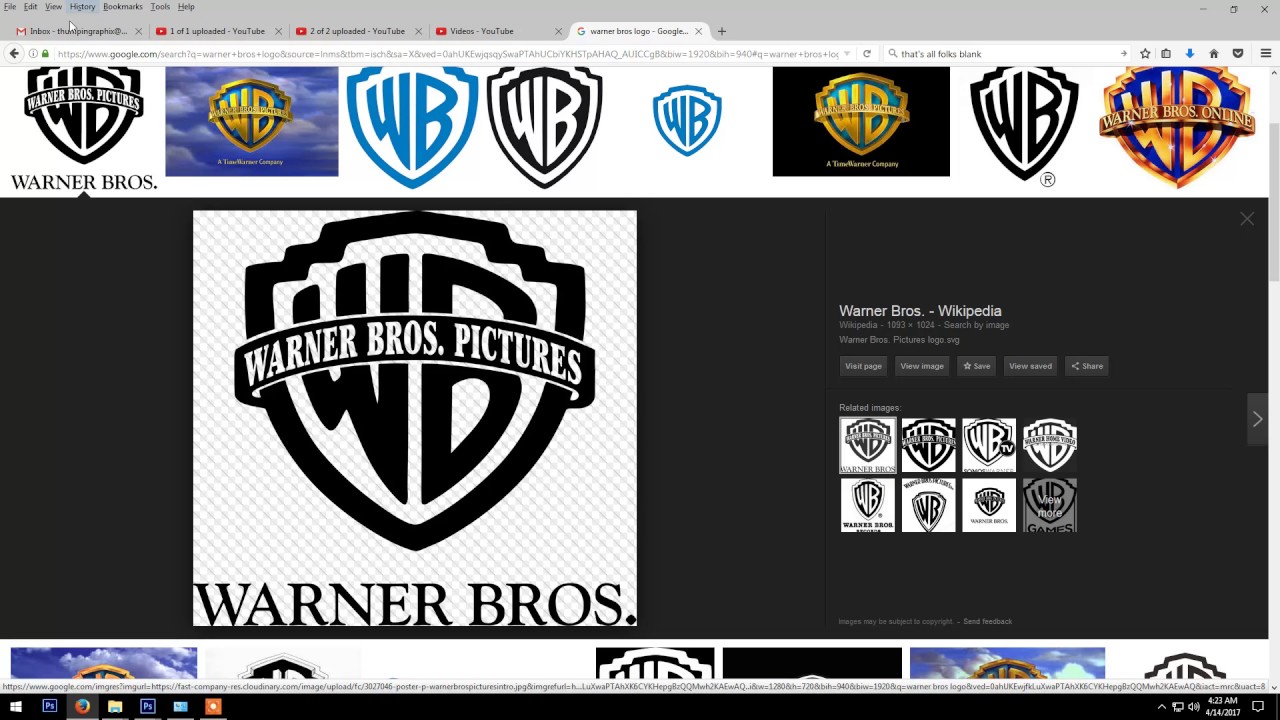Click the 'Wikipedia' source link
Image resolution: width=1280 pixels, height=720 pixels.
tap(858, 325)
